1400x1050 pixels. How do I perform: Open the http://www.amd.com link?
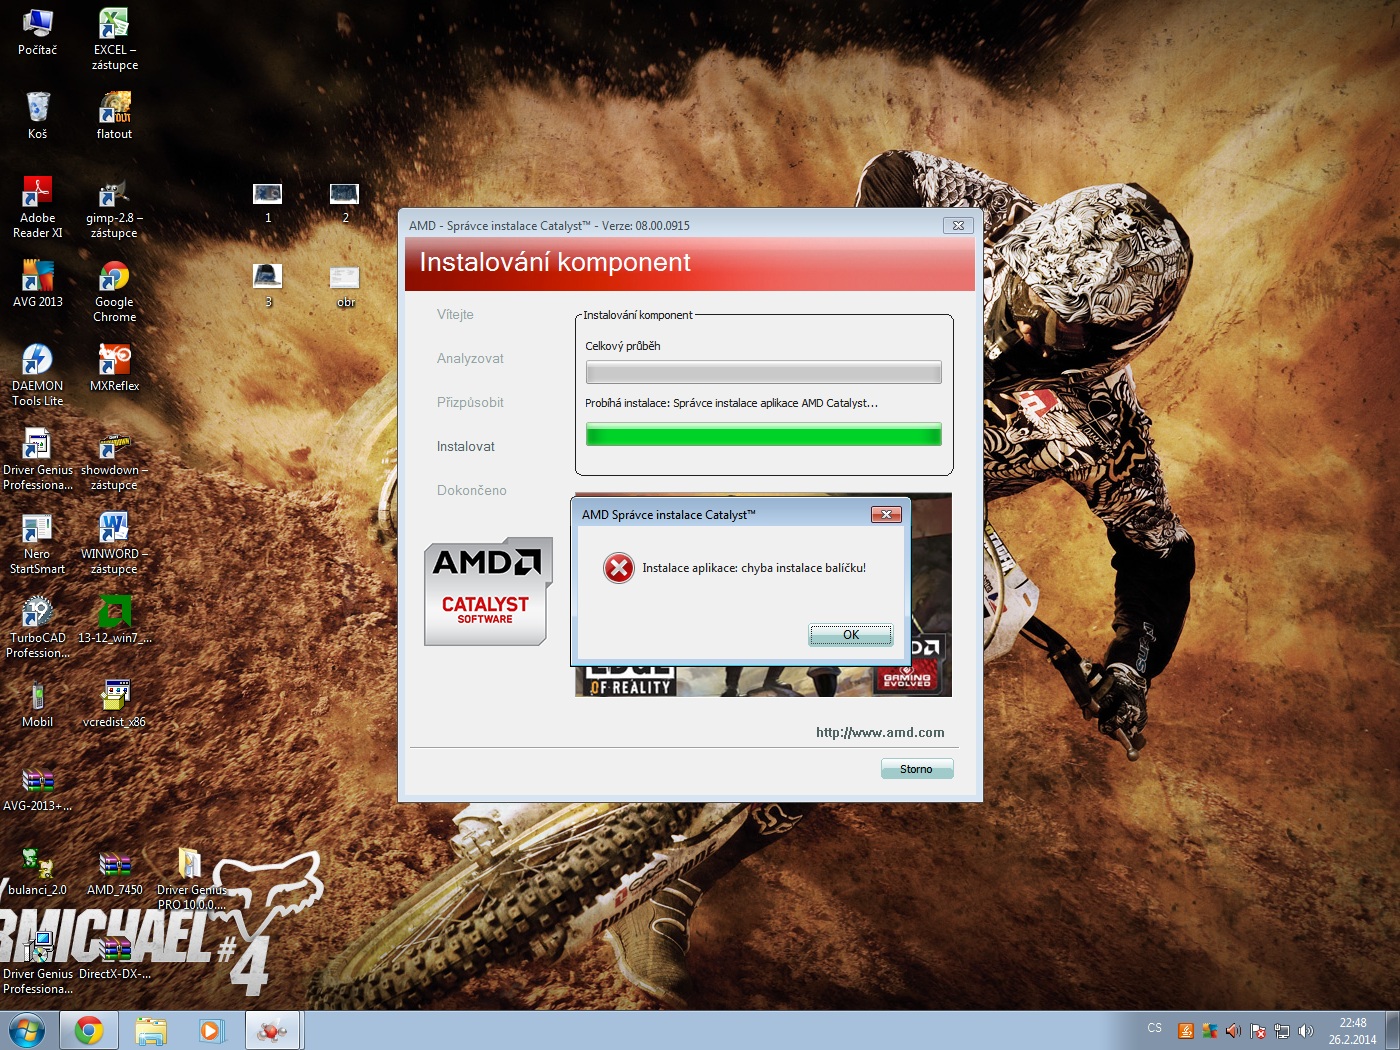[x=880, y=732]
